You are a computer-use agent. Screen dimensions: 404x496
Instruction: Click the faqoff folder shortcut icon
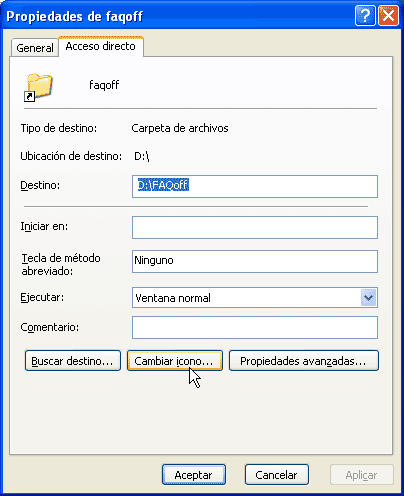tap(39, 87)
